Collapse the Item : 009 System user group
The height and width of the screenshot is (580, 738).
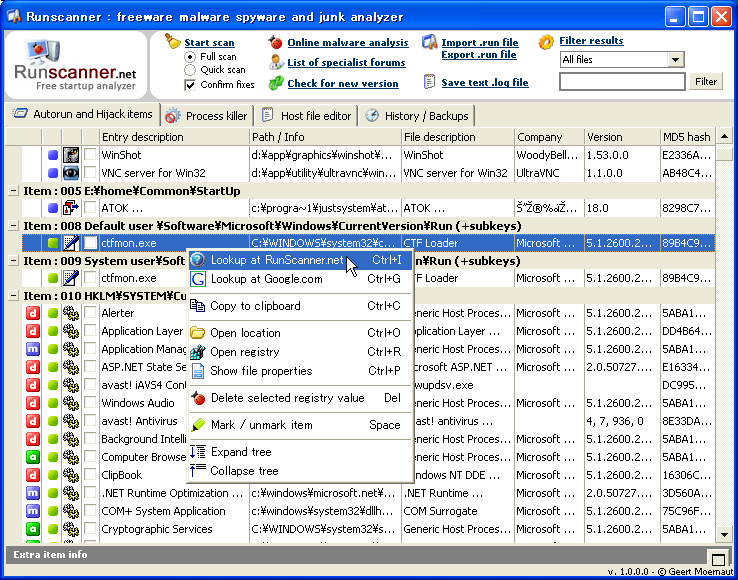tap(14, 261)
